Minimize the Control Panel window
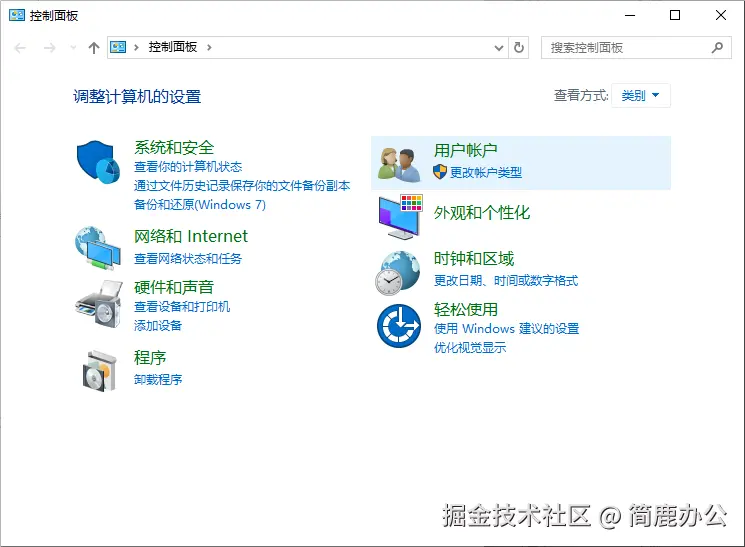Image resolution: width=745 pixels, height=547 pixels. (x=630, y=15)
